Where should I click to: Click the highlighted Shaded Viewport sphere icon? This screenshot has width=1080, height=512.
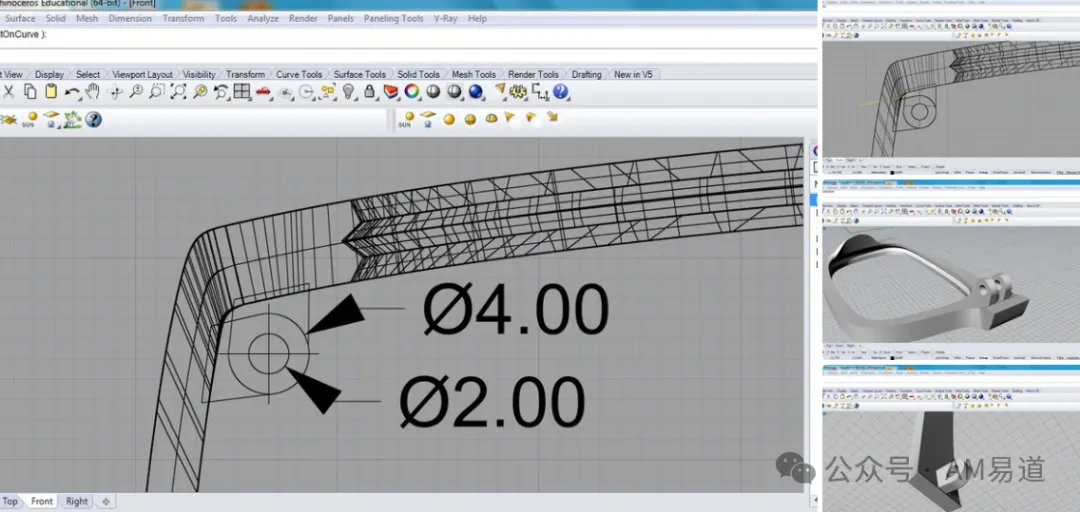tap(454, 92)
